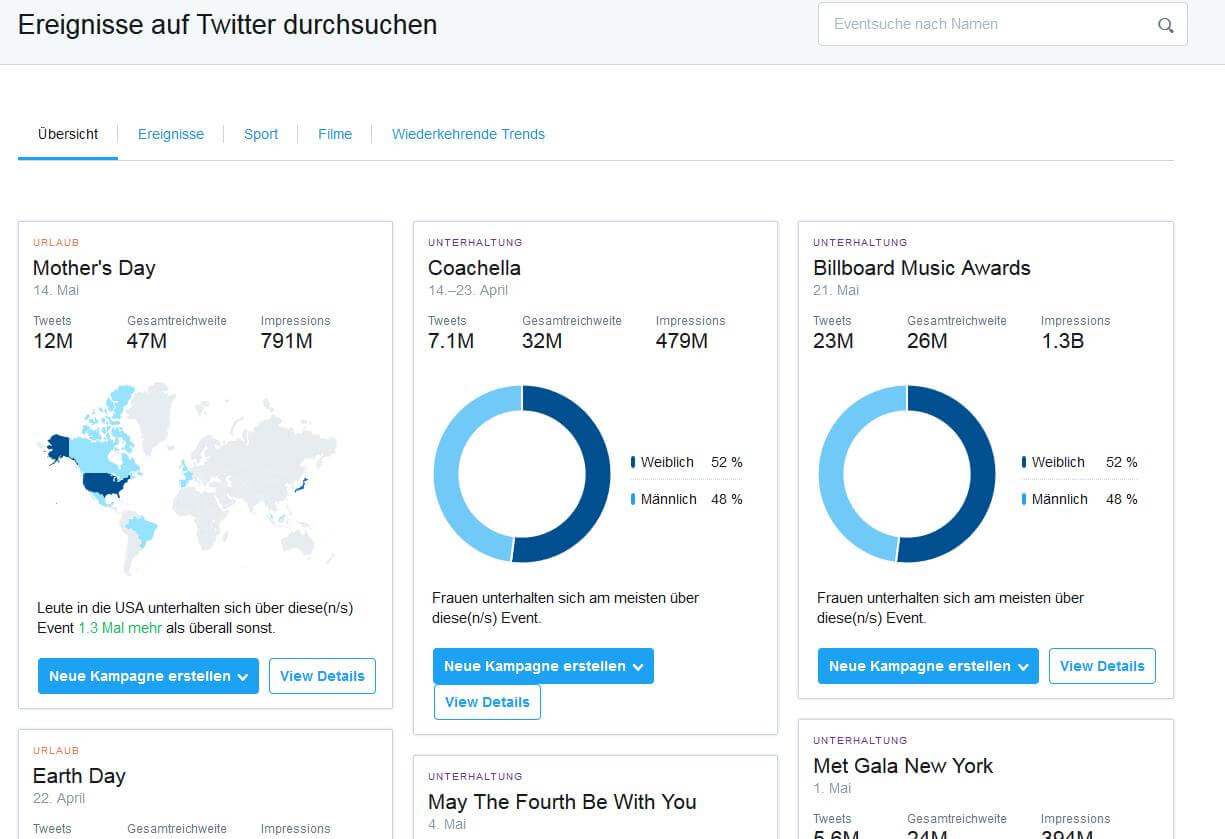
Task: Click the 791M impressions value
Action: pyautogui.click(x=287, y=341)
